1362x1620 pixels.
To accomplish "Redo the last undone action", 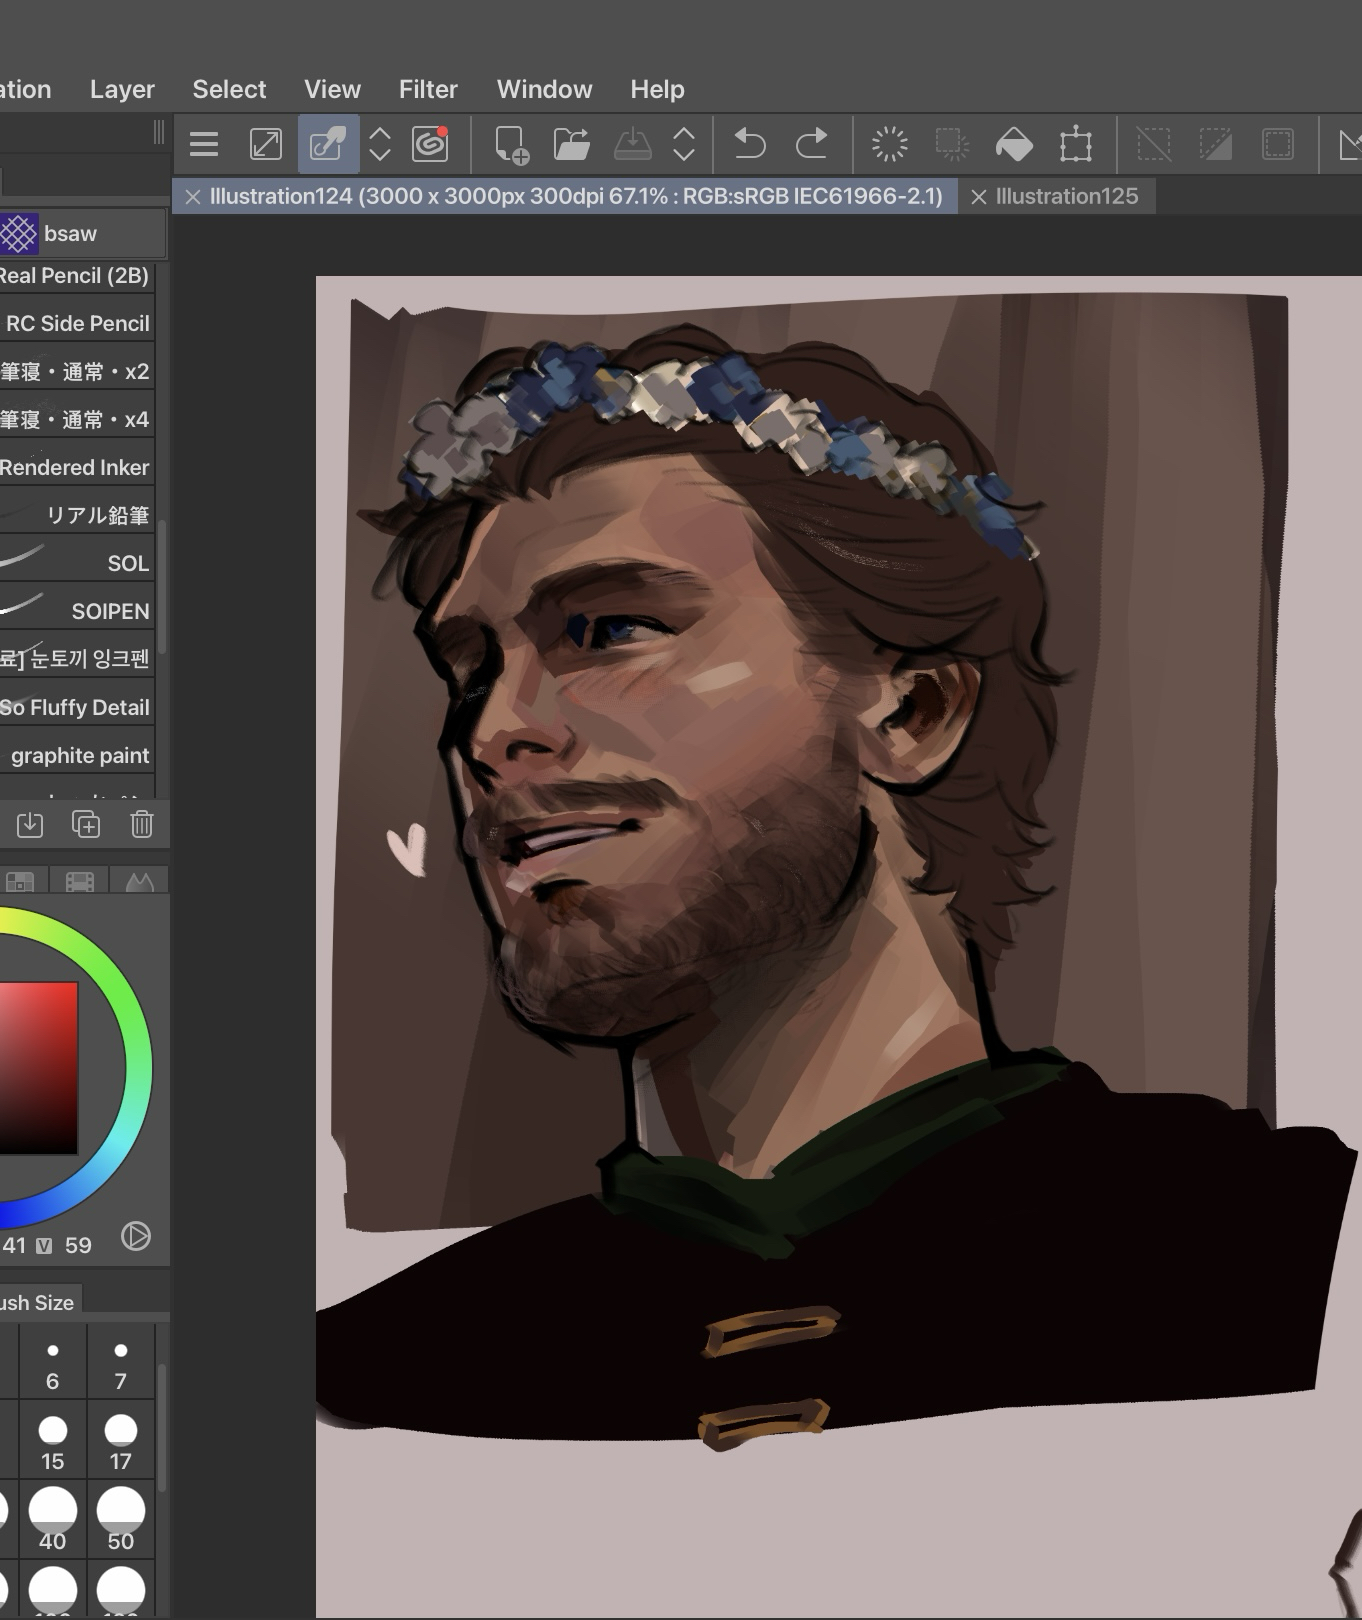I will [811, 145].
